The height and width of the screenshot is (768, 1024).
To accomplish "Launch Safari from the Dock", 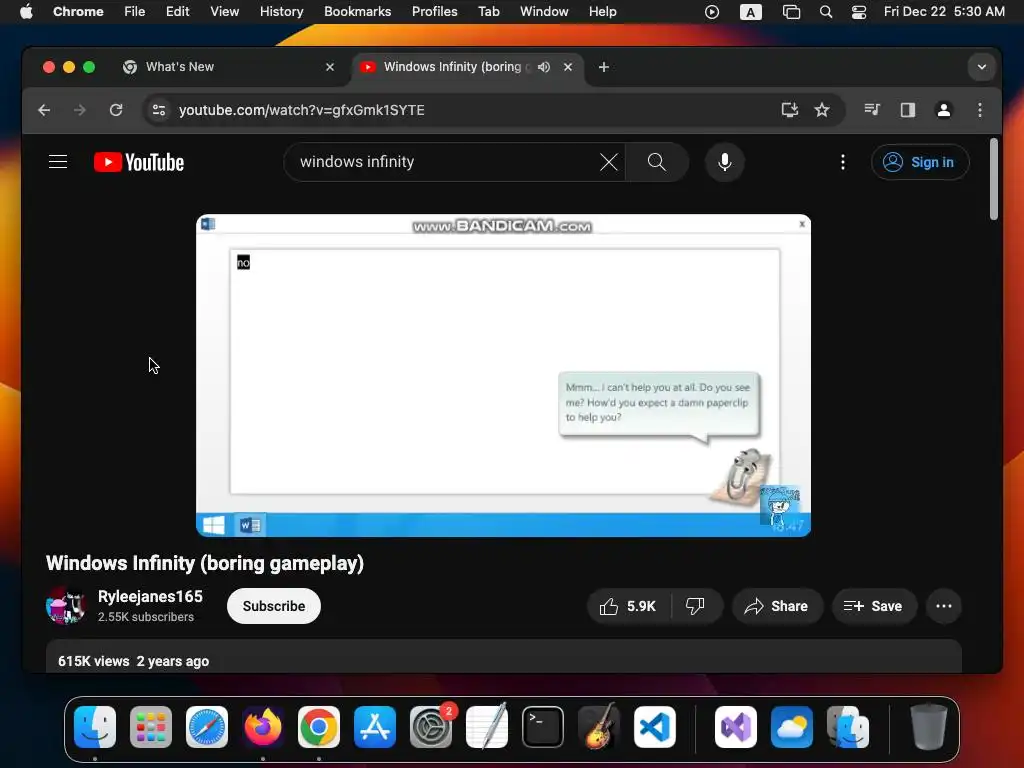I will tap(207, 727).
